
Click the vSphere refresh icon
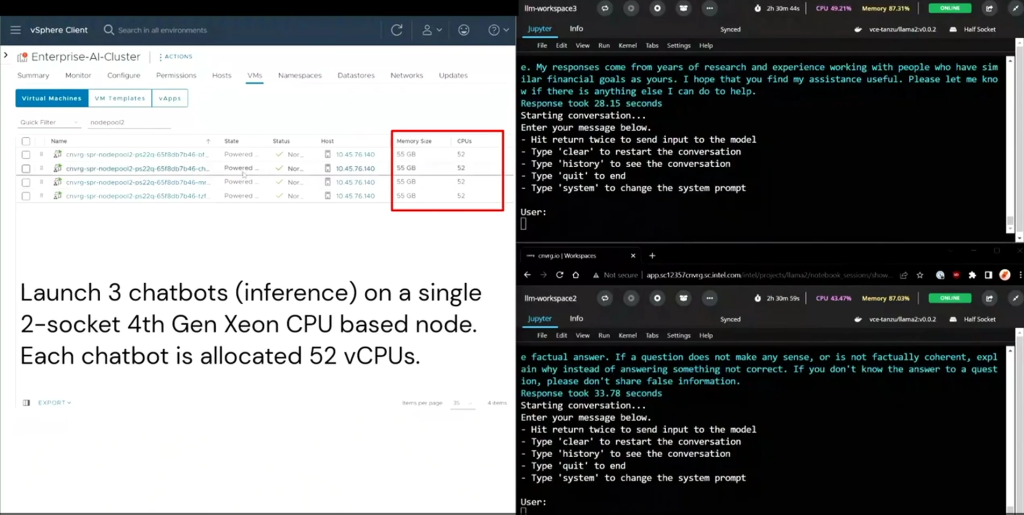click(x=396, y=30)
